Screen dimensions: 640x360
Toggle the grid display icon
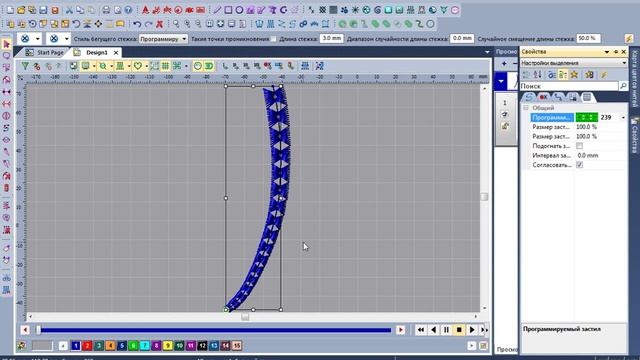(x=165, y=66)
